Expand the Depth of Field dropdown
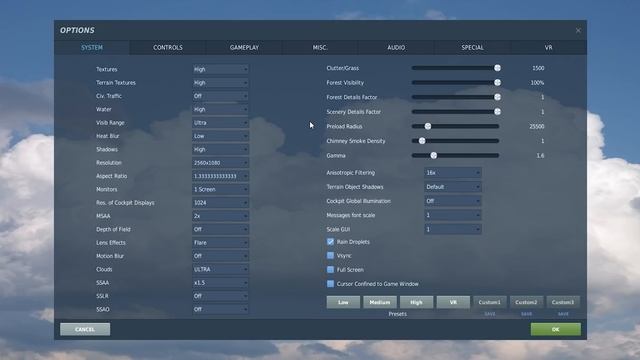Screen dimensions: 640x360 click(220, 229)
